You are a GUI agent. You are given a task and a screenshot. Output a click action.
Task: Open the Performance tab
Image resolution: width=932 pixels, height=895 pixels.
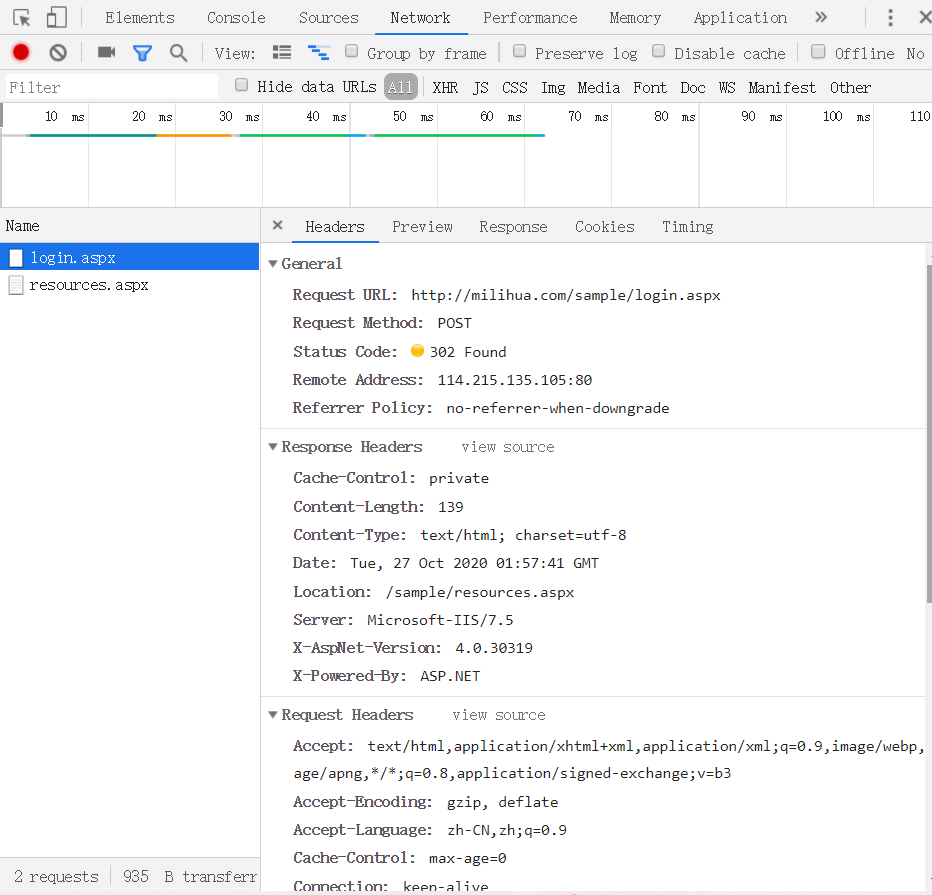pos(530,18)
